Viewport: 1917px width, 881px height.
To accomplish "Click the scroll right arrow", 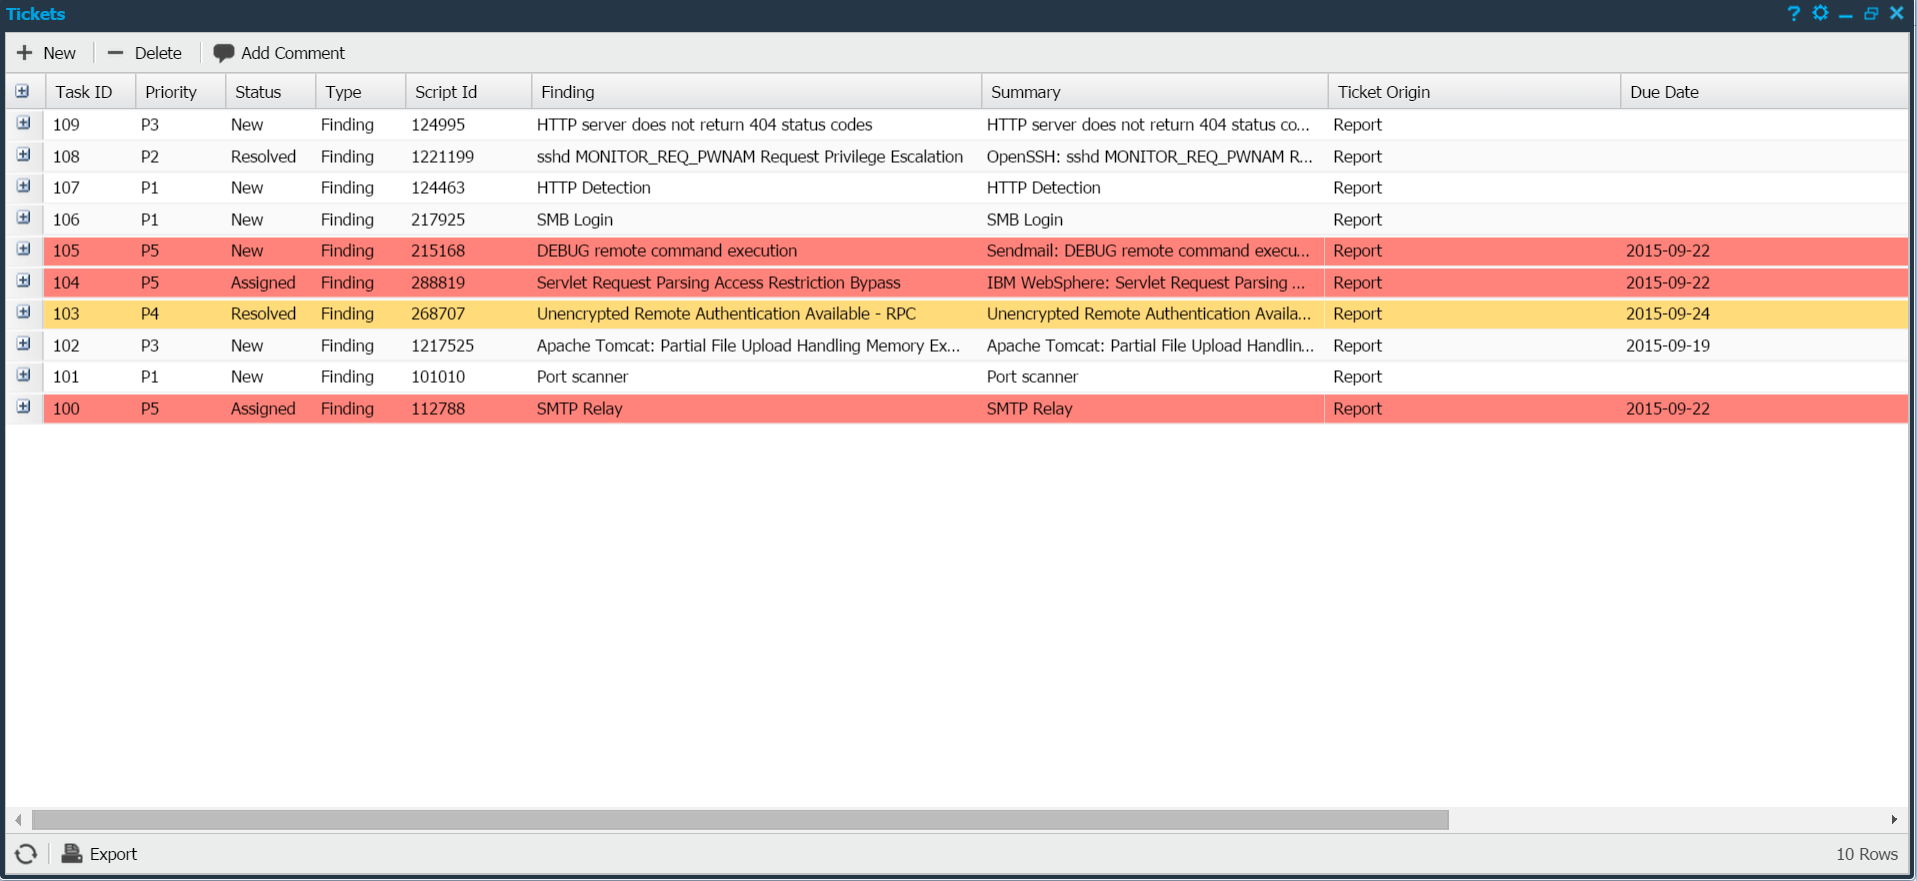I will tap(1894, 820).
